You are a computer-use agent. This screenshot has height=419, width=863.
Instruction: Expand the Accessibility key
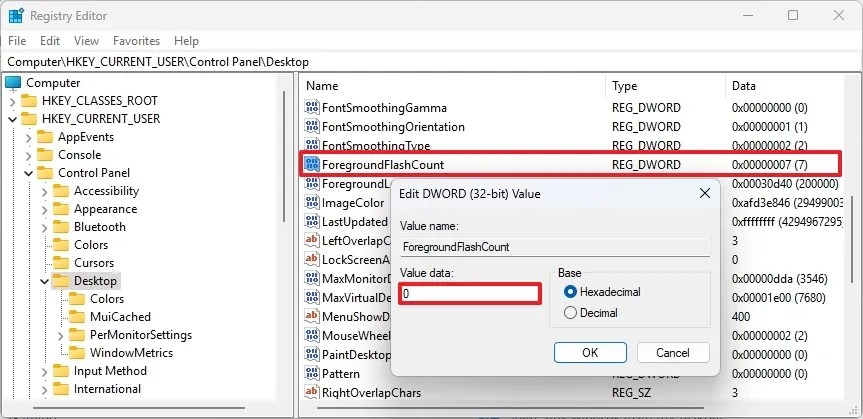(x=45, y=192)
